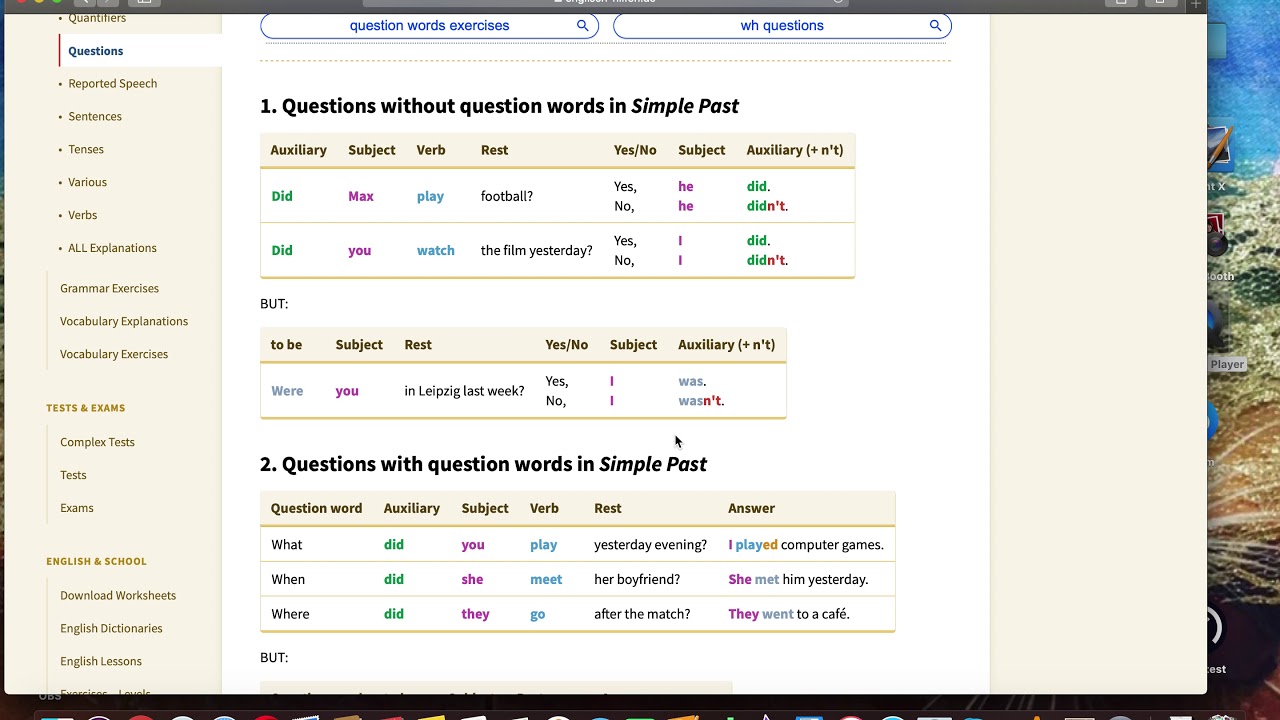This screenshot has width=1280, height=720.
Task: Open the Exams sidebar link
Action: [77, 508]
